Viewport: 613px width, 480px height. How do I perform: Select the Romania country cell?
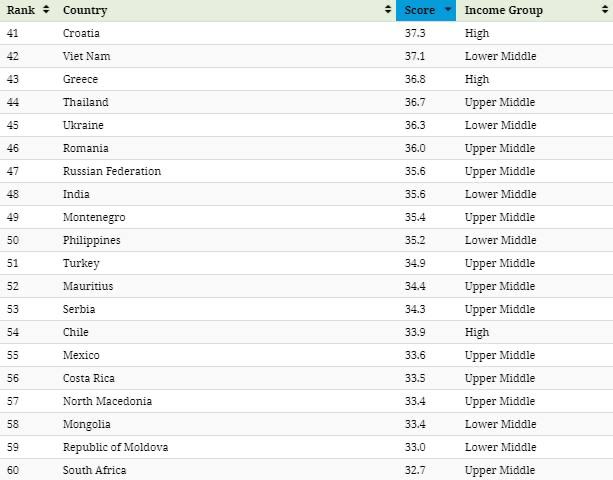[x=86, y=149]
